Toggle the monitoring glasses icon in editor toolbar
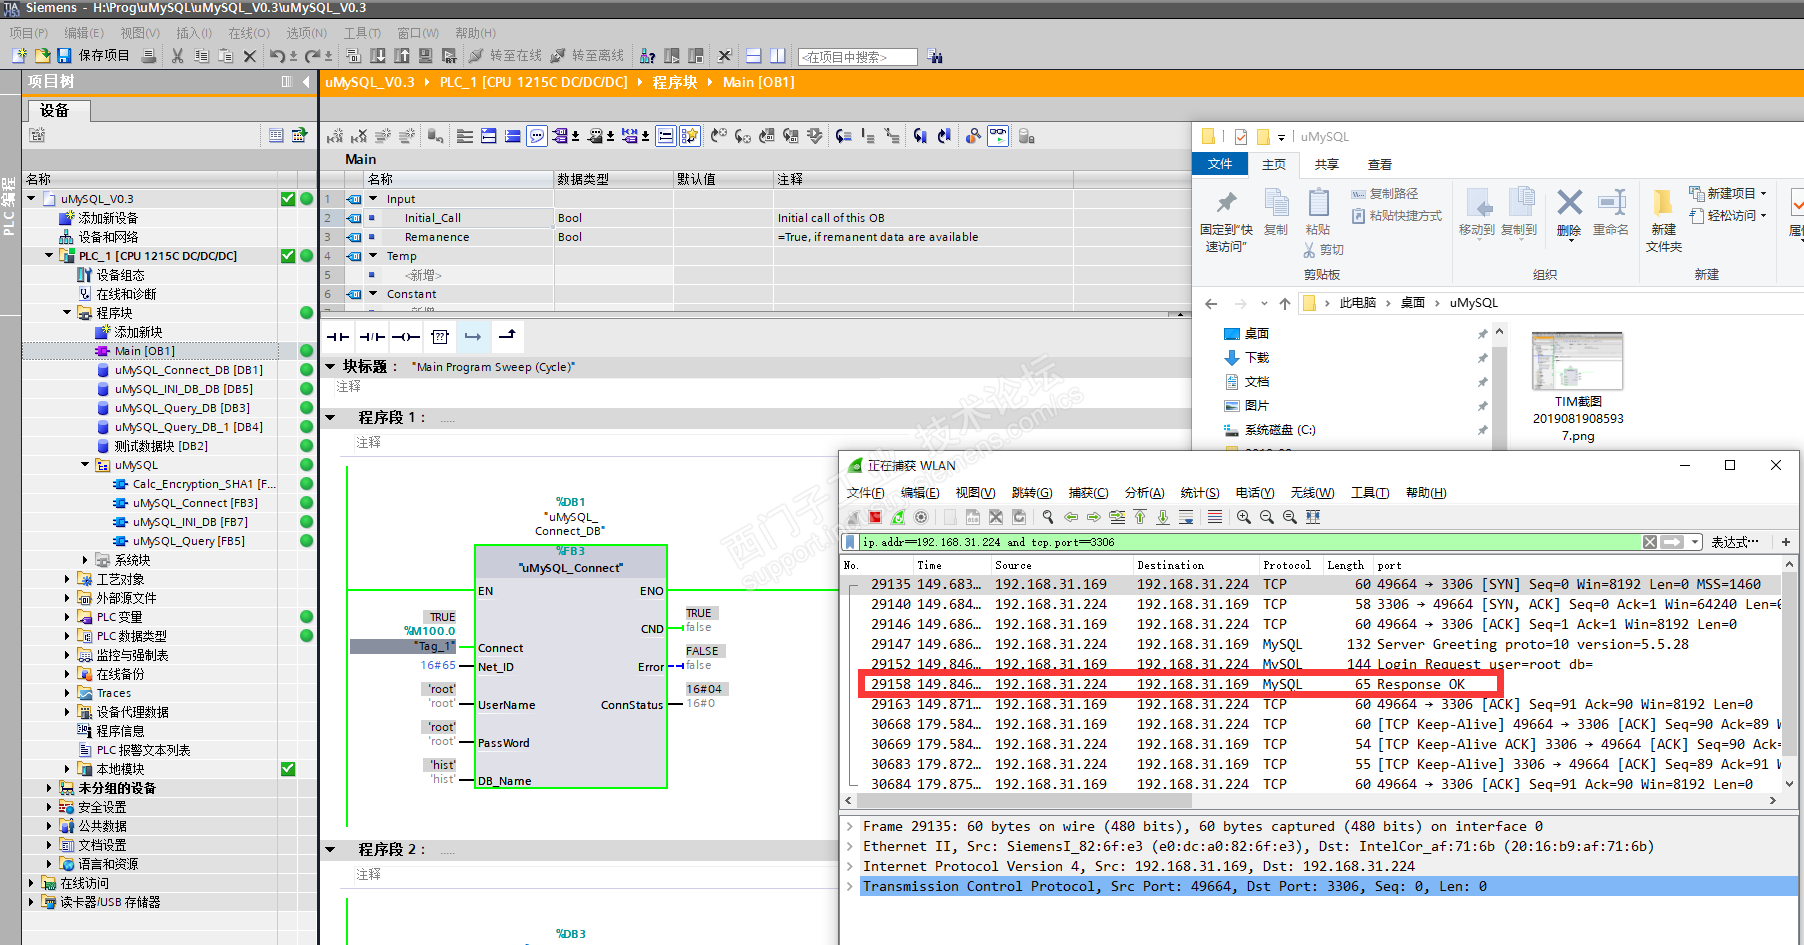 998,136
